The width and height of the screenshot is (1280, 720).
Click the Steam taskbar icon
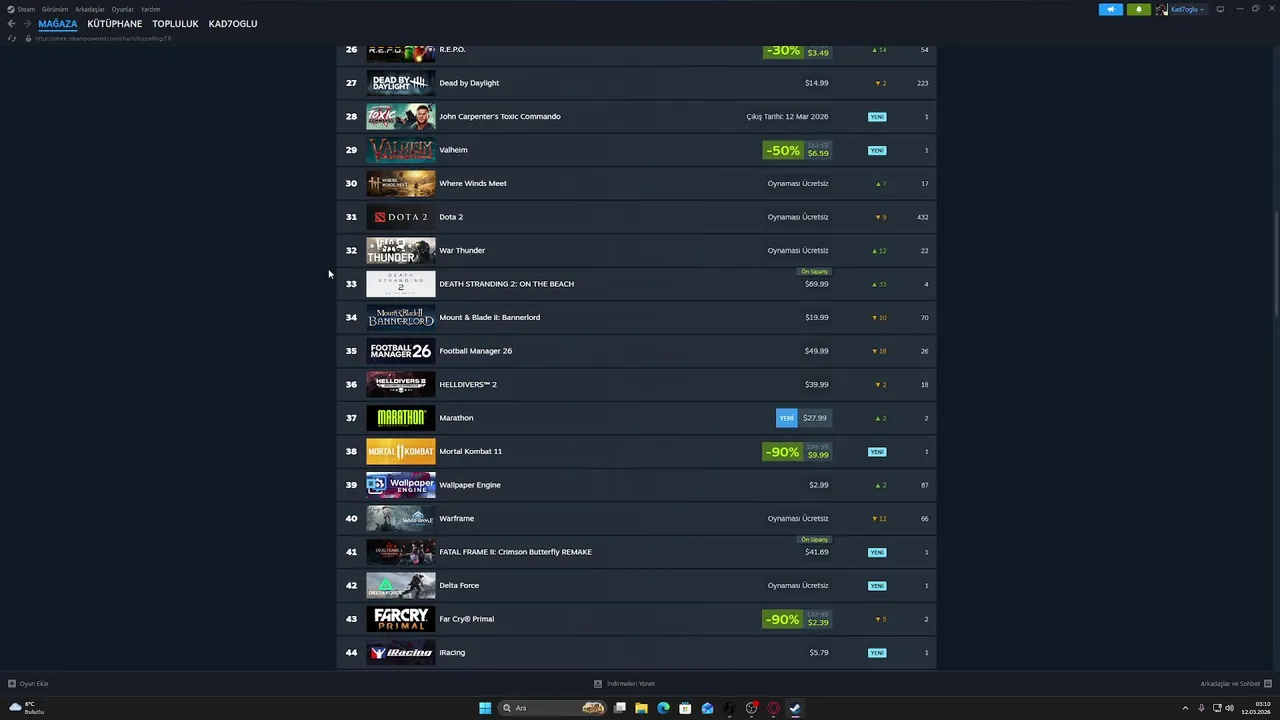[795, 708]
